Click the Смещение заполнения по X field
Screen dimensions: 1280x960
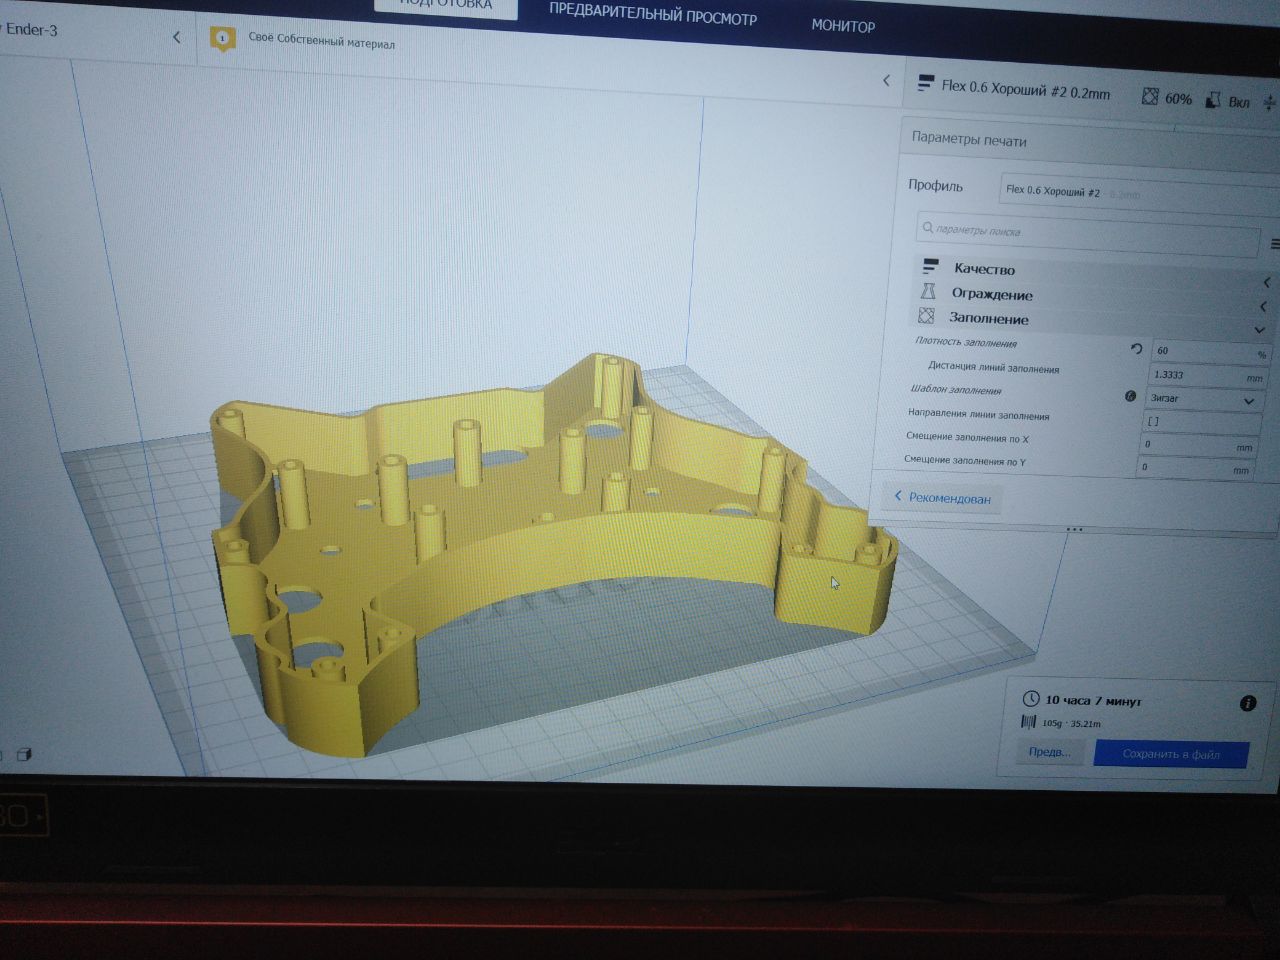(x=1198, y=446)
